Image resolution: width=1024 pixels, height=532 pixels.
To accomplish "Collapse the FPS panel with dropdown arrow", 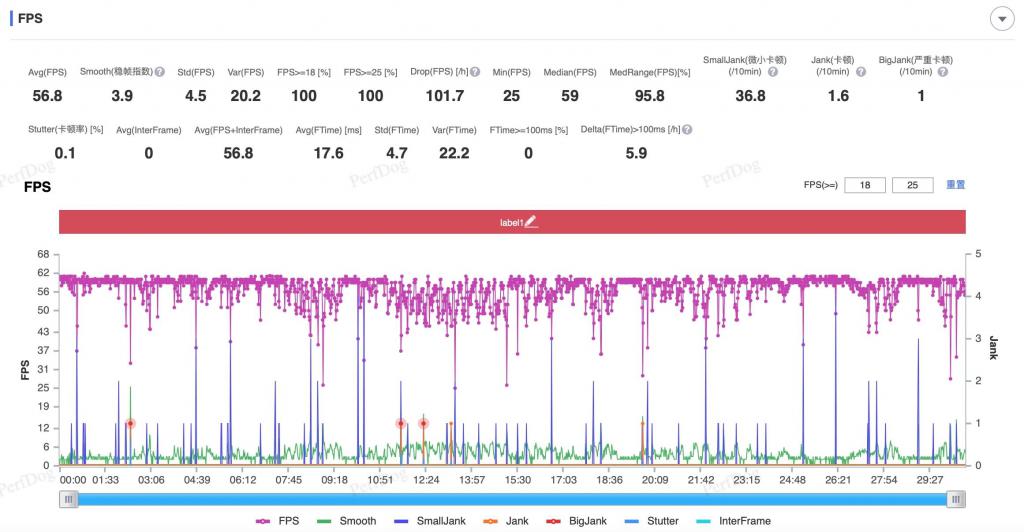I will pyautogui.click(x=1002, y=20).
